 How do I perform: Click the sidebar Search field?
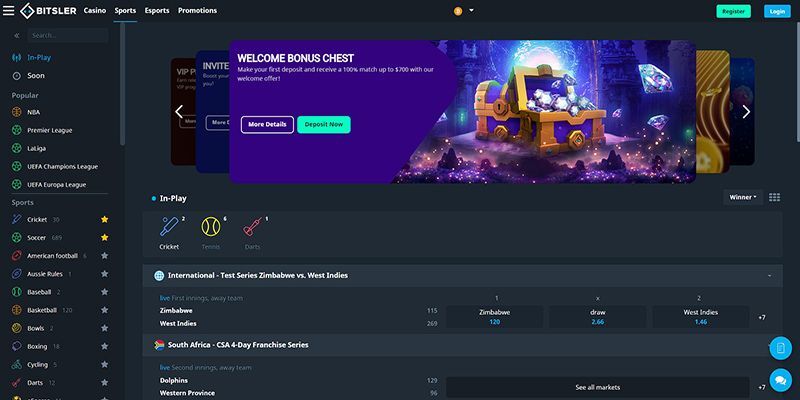pyautogui.click(x=68, y=35)
